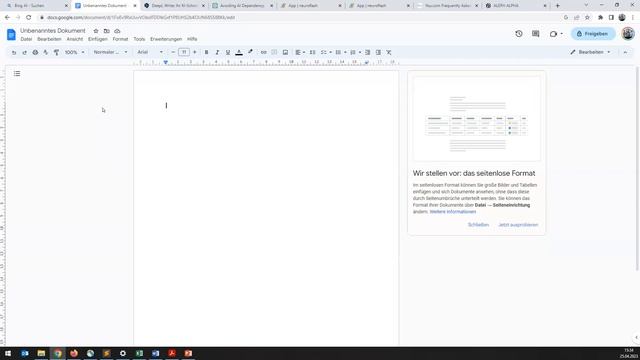Show the document outline icon

[17, 73]
